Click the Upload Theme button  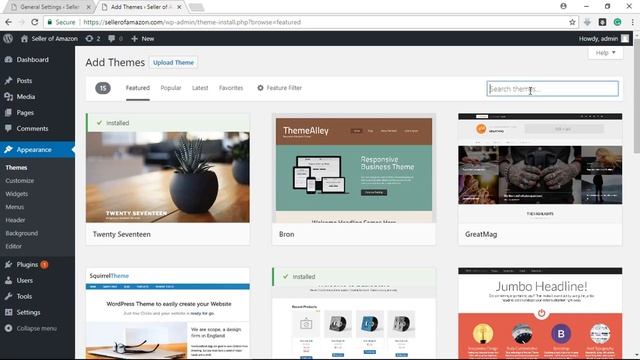(x=173, y=62)
